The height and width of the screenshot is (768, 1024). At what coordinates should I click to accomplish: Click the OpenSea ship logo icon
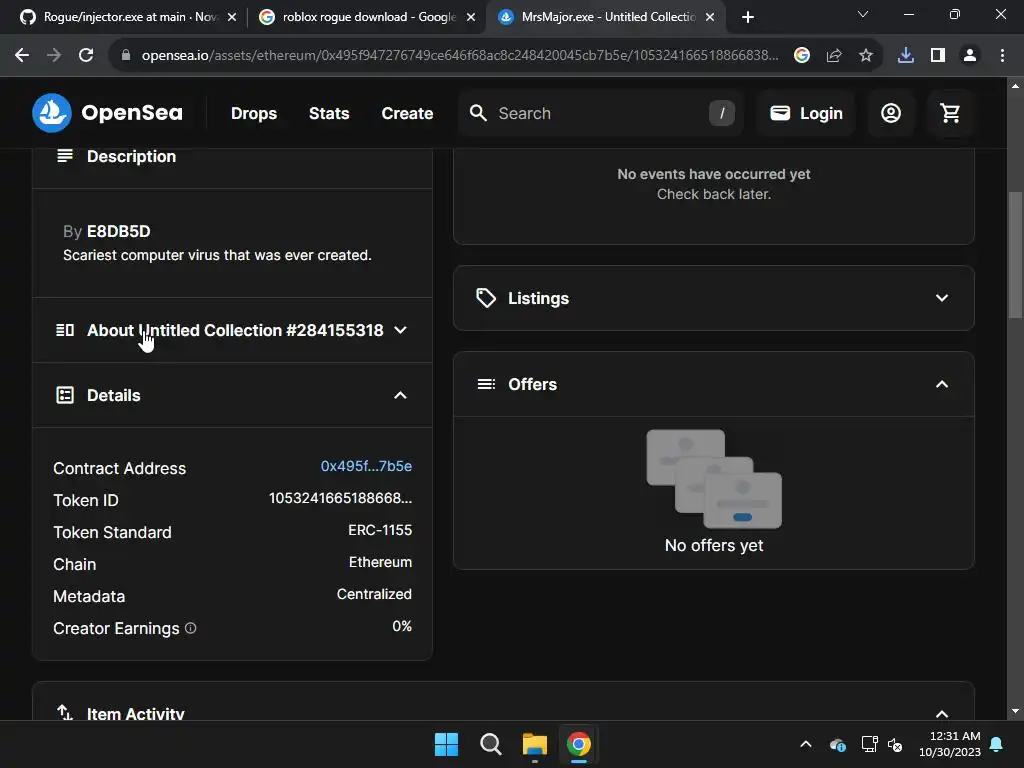52,113
